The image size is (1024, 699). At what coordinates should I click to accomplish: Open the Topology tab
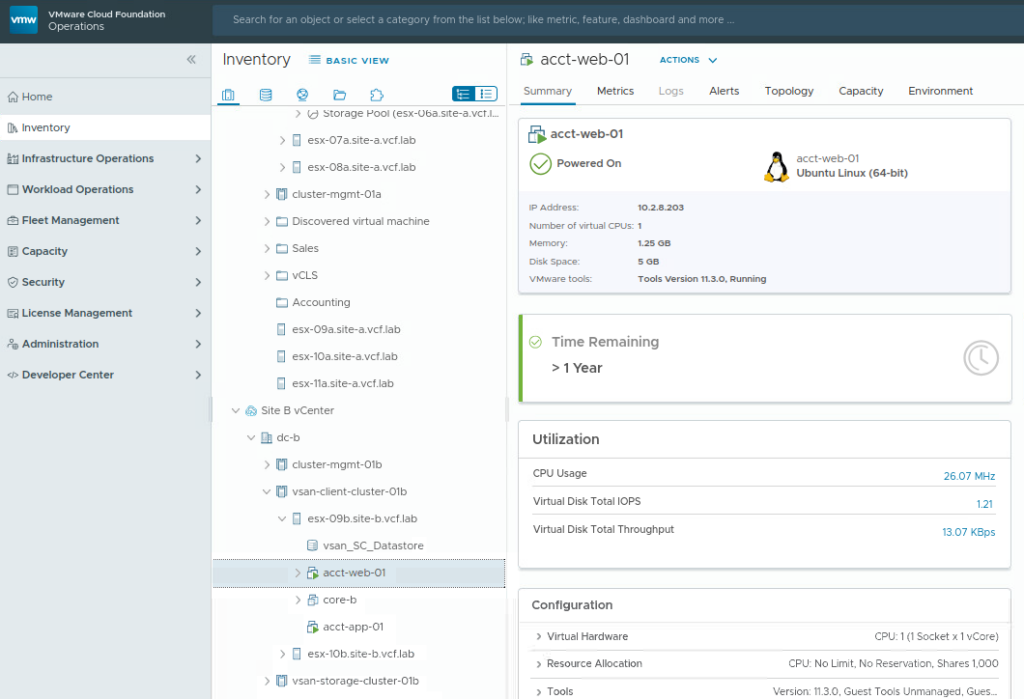tap(789, 91)
